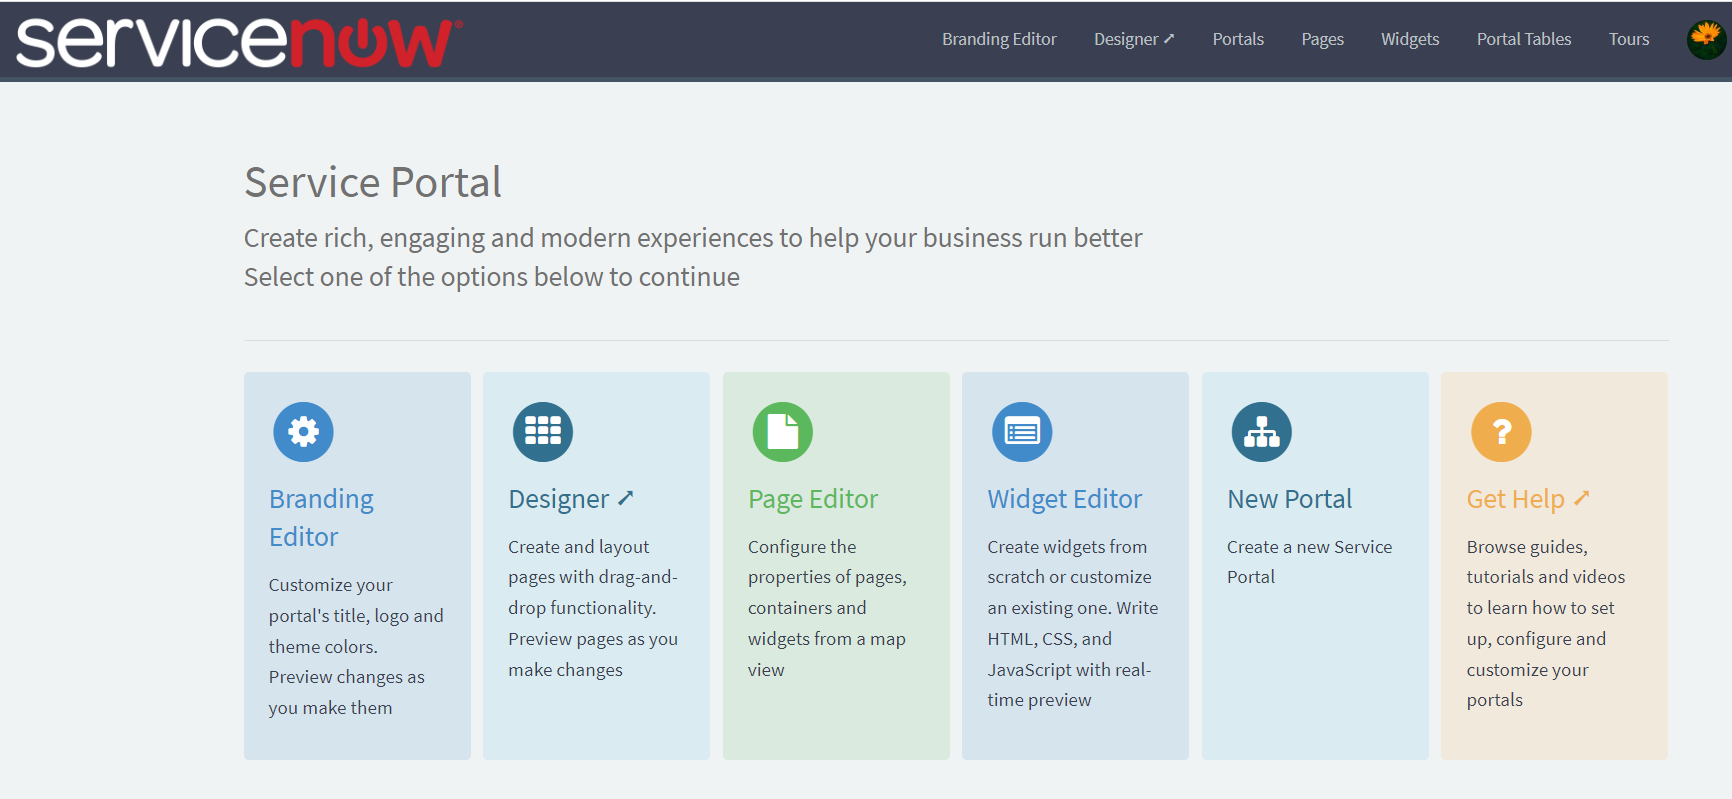
Task: Open the New Portal card title
Action: [1289, 499]
